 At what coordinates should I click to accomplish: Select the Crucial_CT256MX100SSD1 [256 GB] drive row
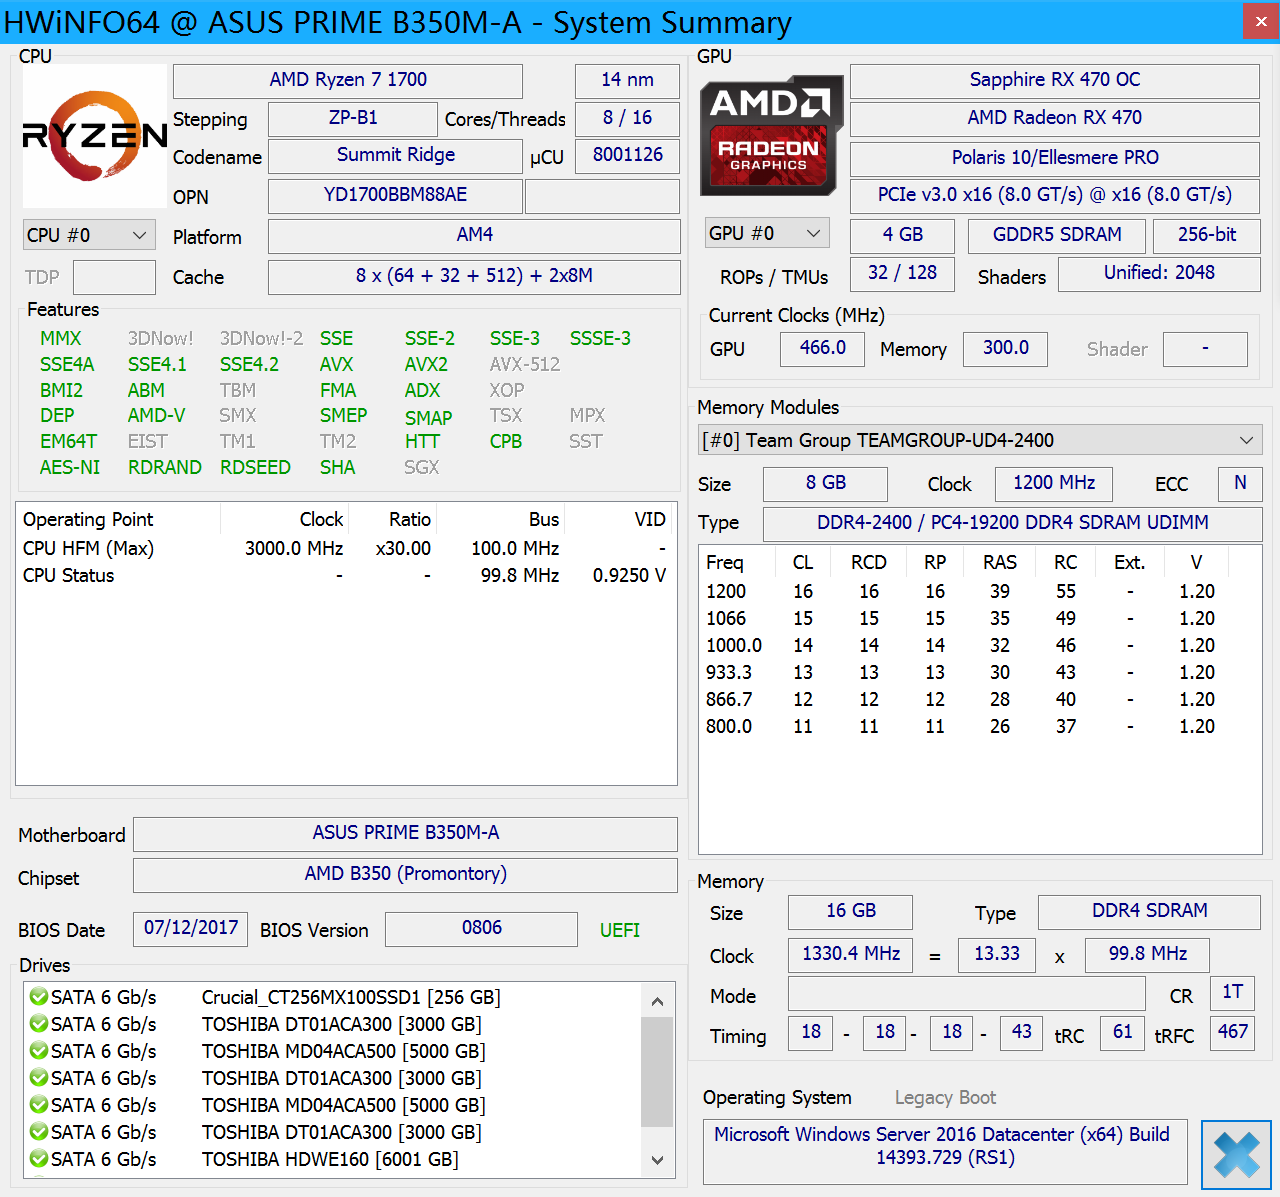tap(331, 997)
